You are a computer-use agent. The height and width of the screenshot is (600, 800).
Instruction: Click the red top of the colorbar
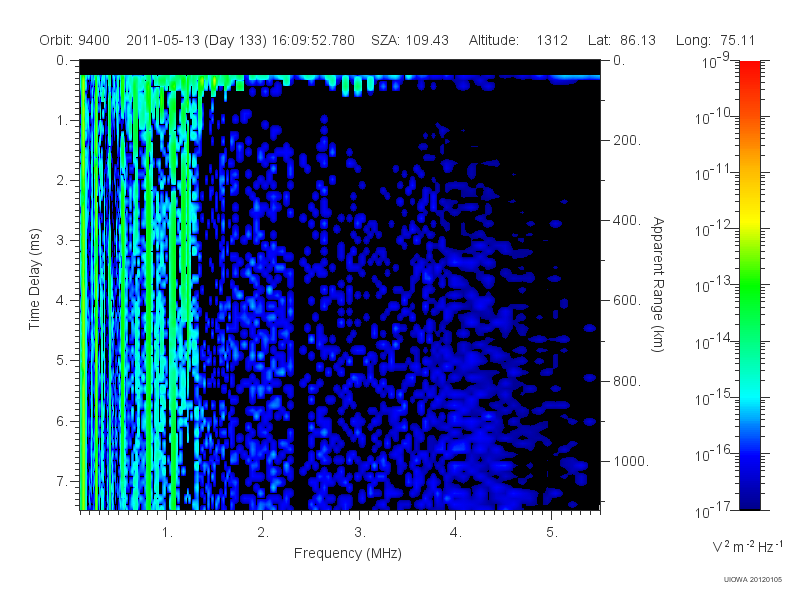click(749, 69)
